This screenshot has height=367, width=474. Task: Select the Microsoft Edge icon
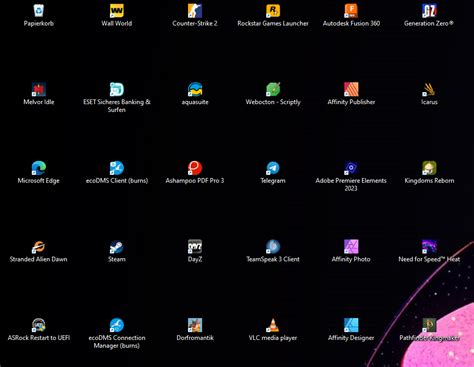click(39, 168)
